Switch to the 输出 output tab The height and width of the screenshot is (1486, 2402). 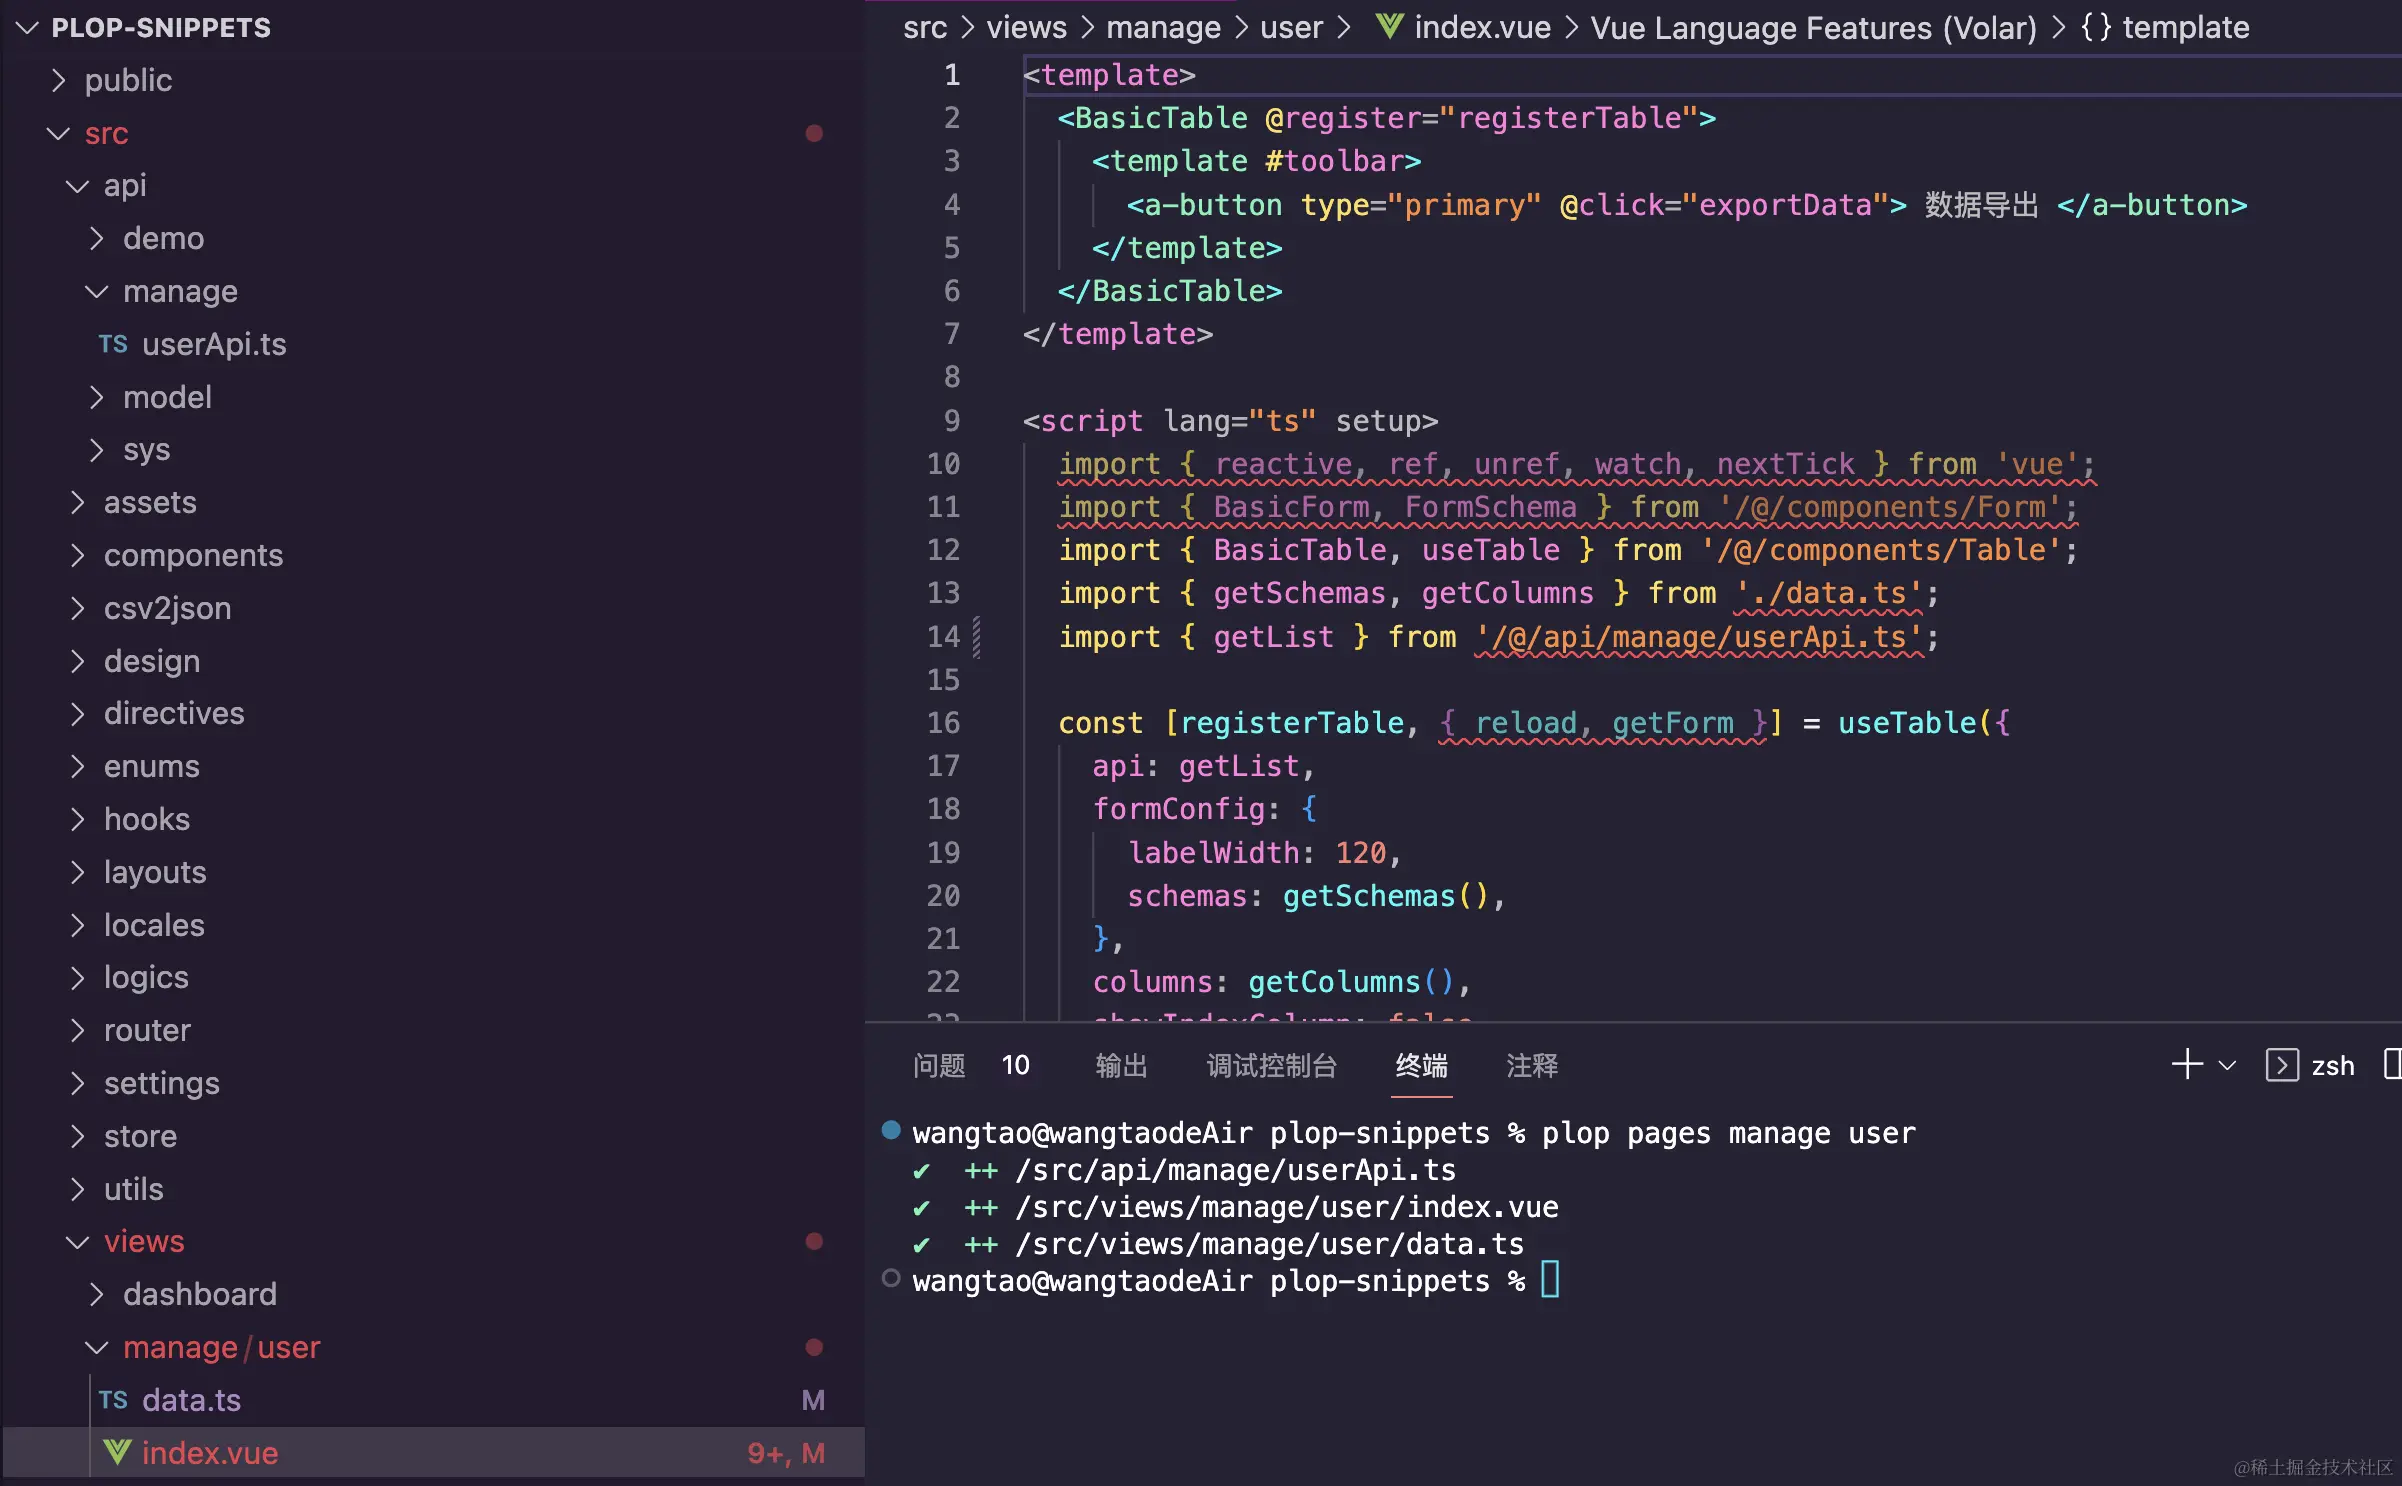(x=1121, y=1066)
